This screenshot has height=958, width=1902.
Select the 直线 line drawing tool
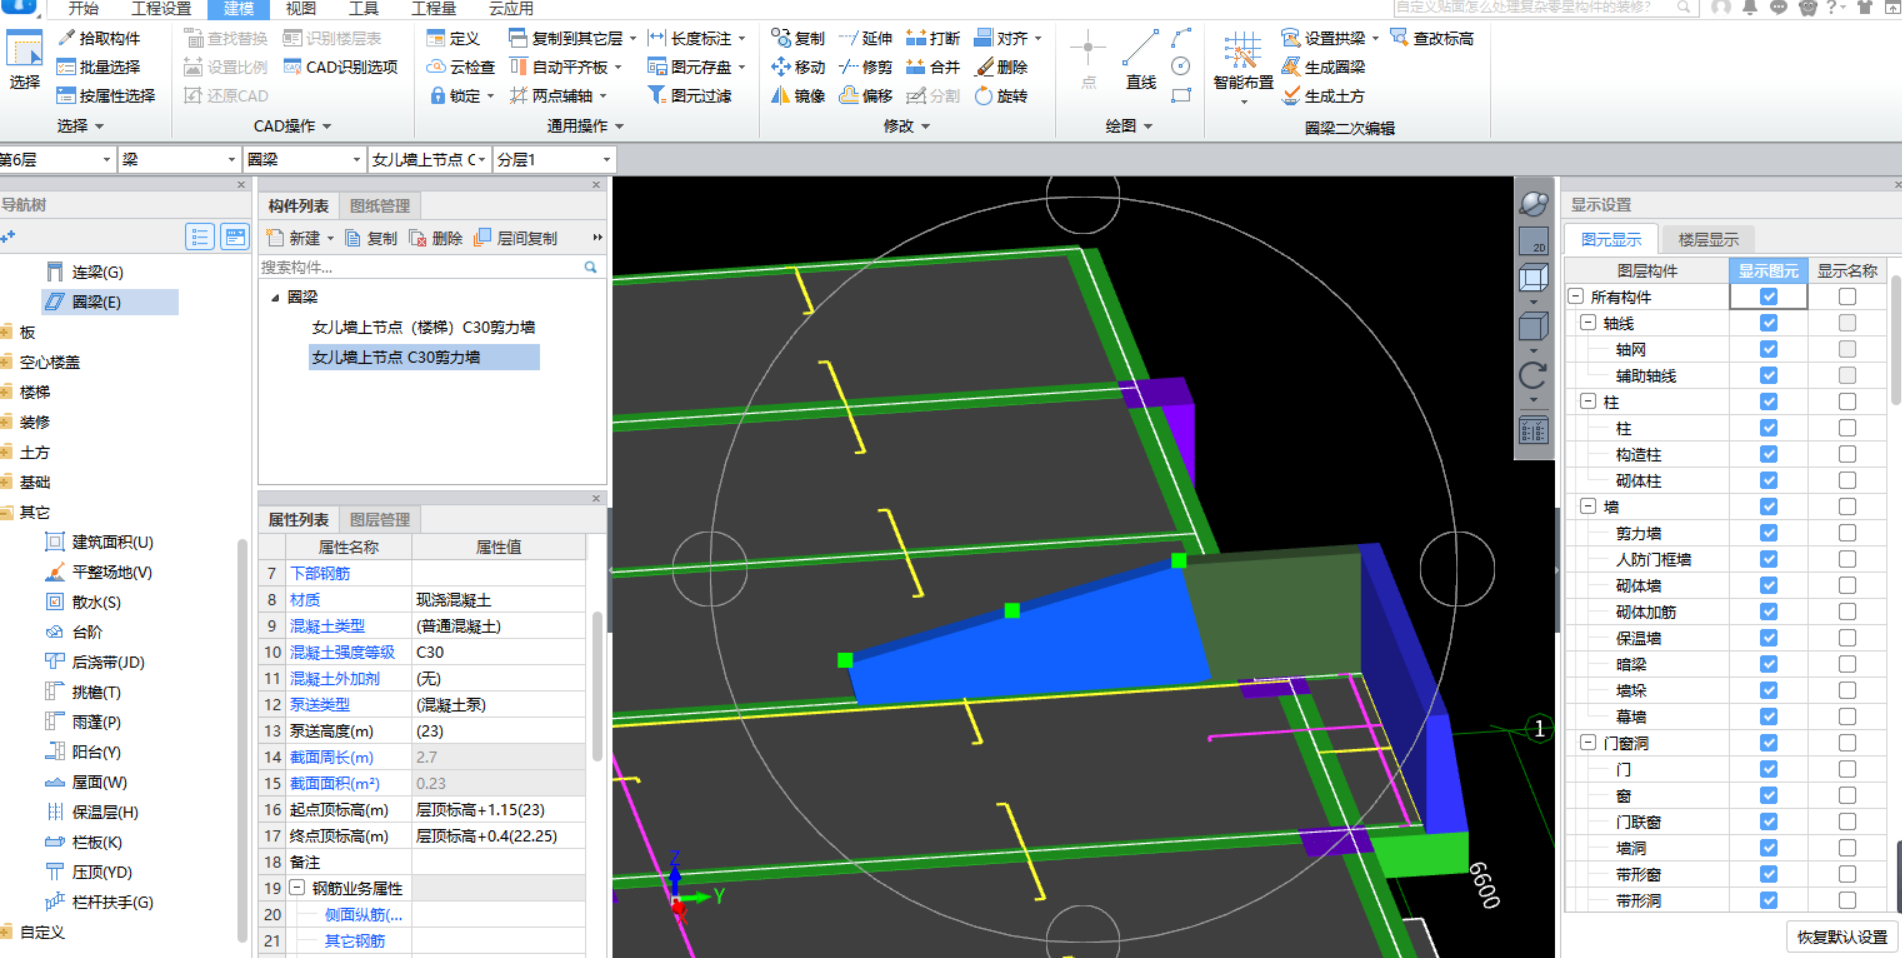point(1140,60)
